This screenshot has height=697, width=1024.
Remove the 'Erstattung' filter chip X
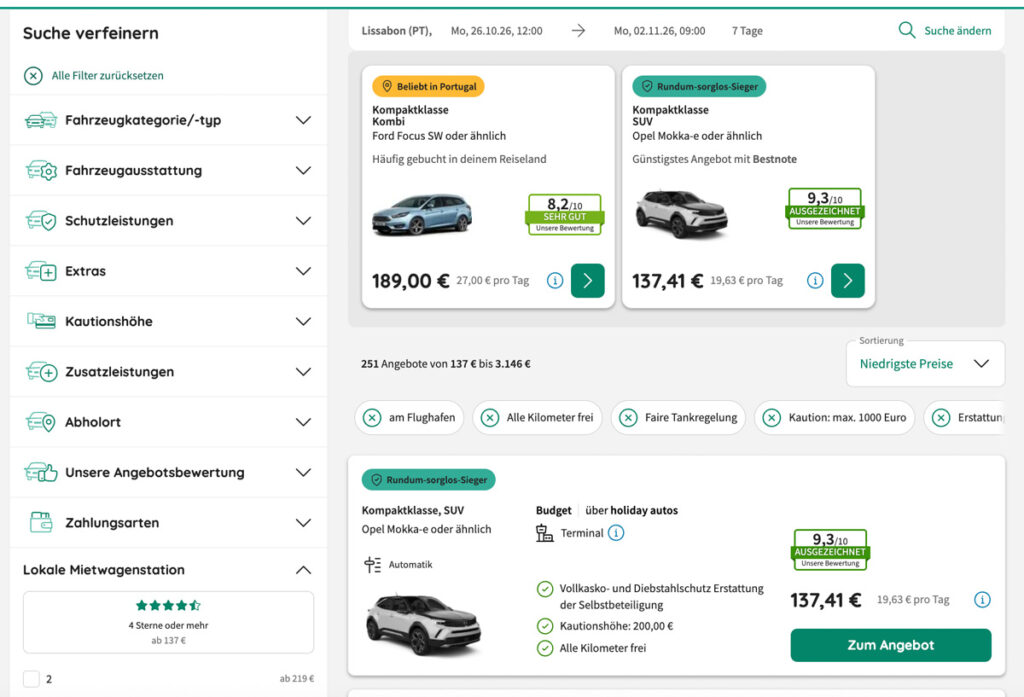(941, 417)
